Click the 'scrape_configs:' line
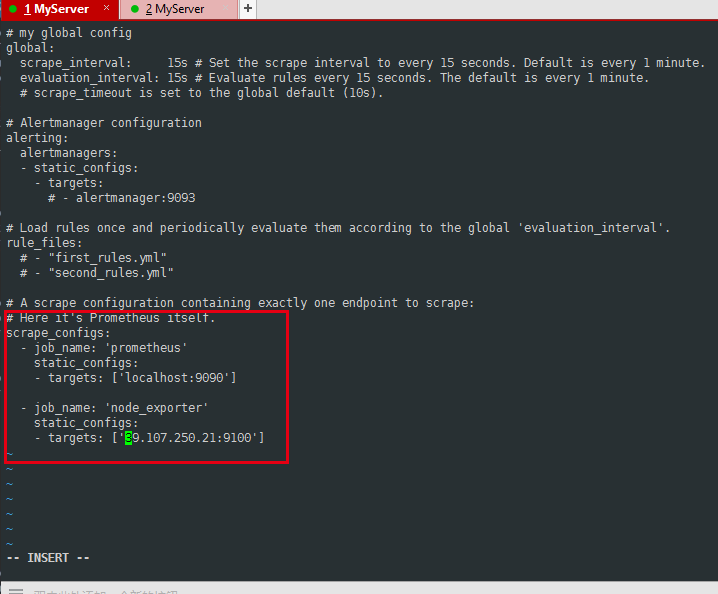Viewport: 718px width, 594px height. [x=58, y=333]
